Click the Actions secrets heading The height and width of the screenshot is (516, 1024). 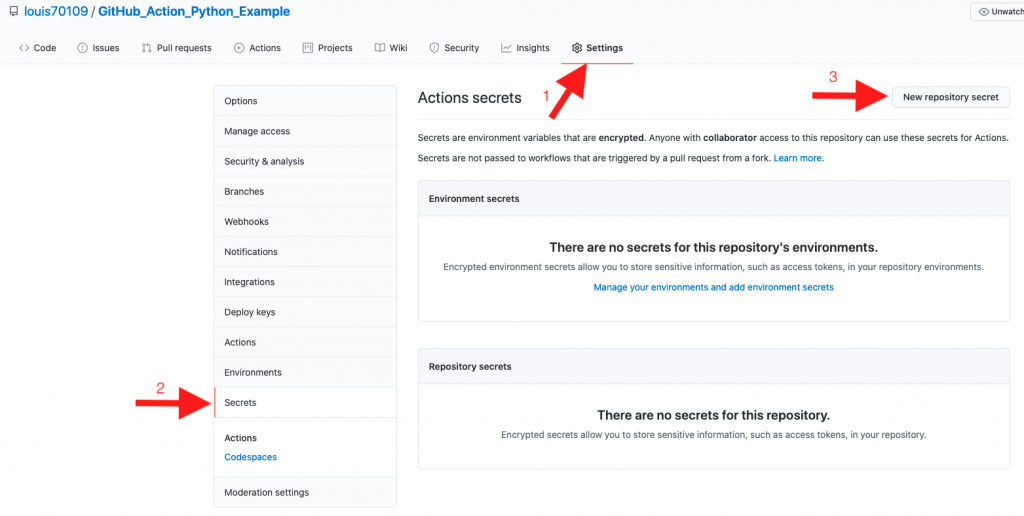(x=470, y=98)
